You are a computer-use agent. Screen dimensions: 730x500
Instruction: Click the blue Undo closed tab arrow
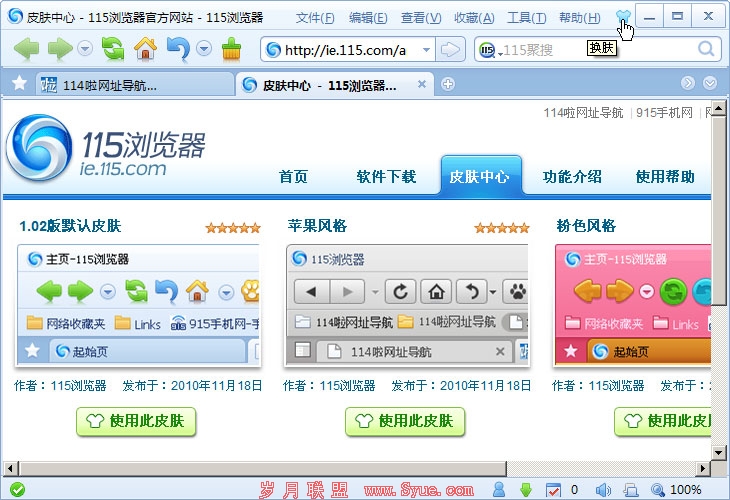pyautogui.click(x=178, y=49)
